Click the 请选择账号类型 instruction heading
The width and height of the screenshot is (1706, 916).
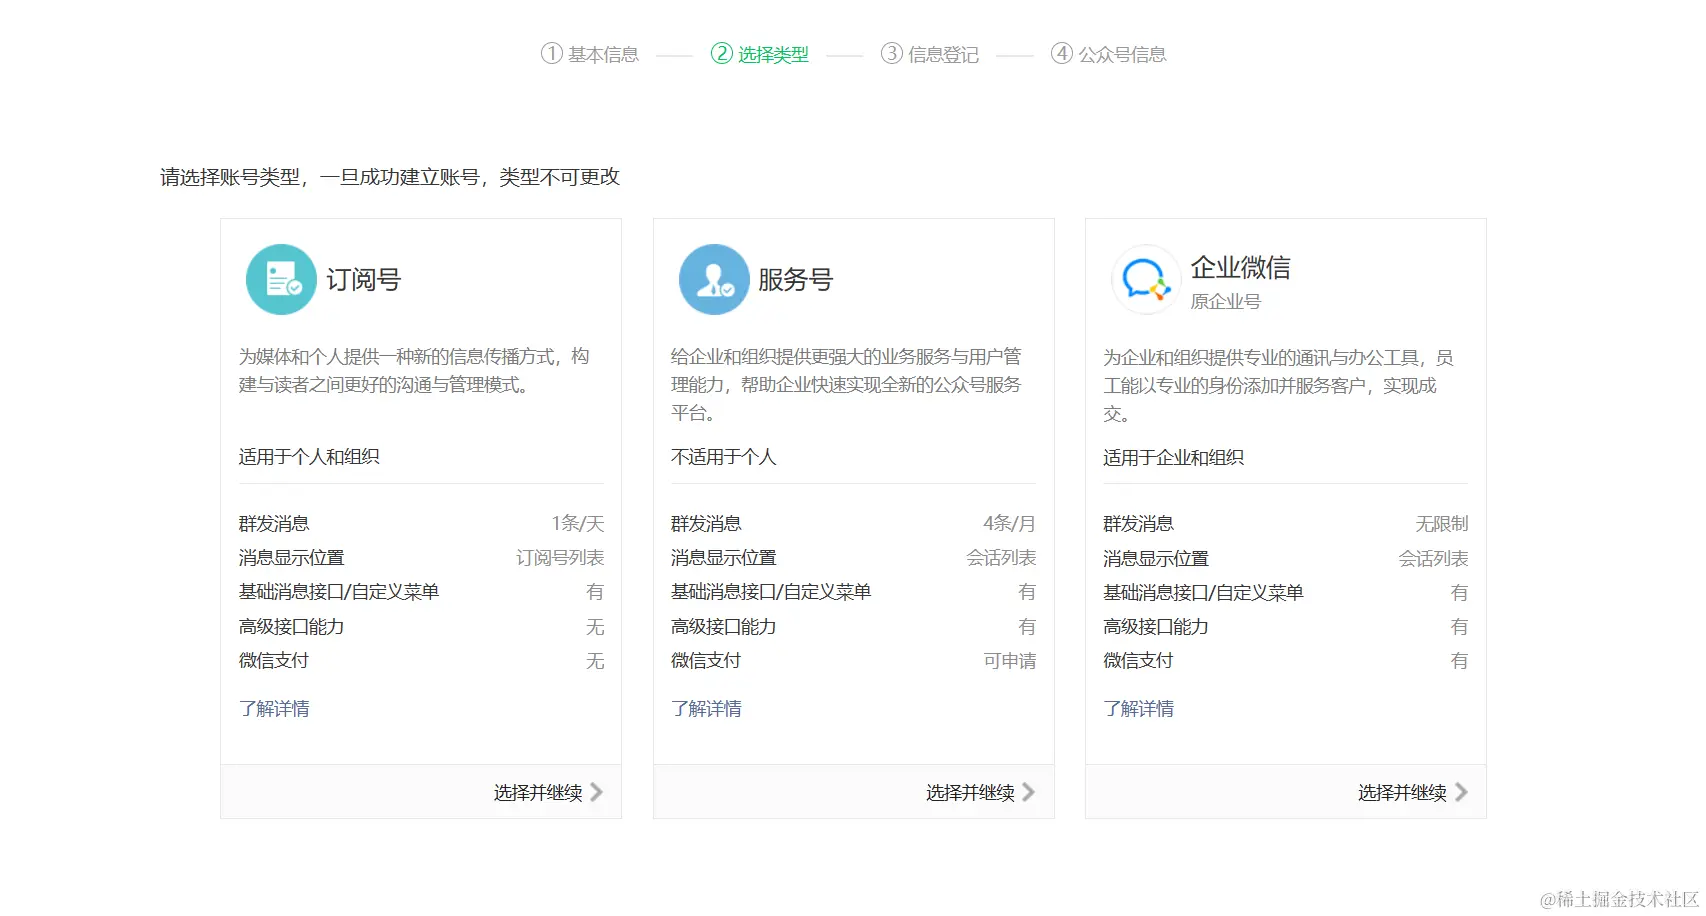tap(390, 177)
